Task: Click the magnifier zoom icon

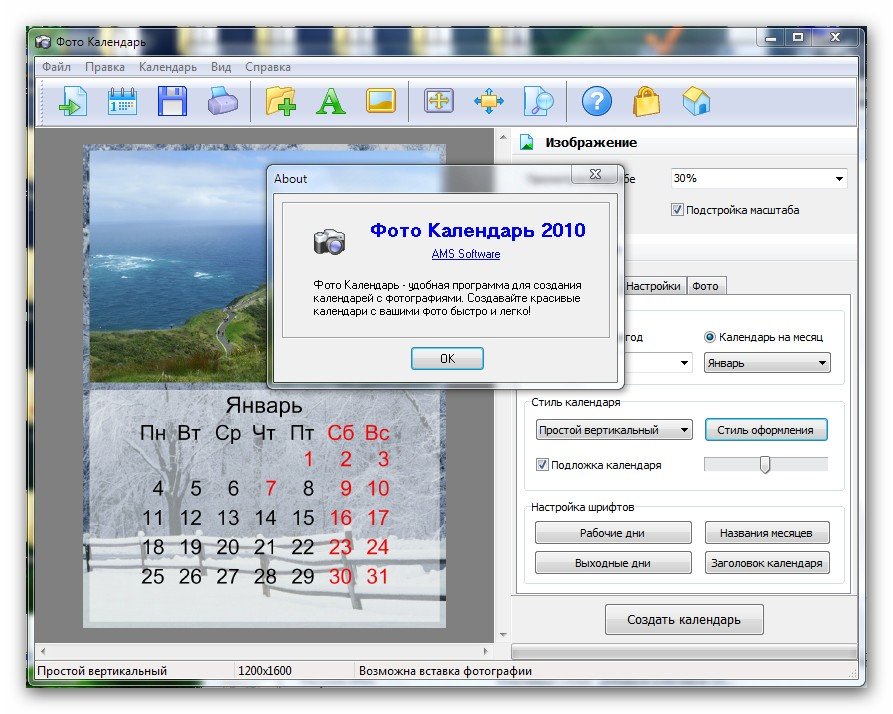Action: [x=539, y=101]
